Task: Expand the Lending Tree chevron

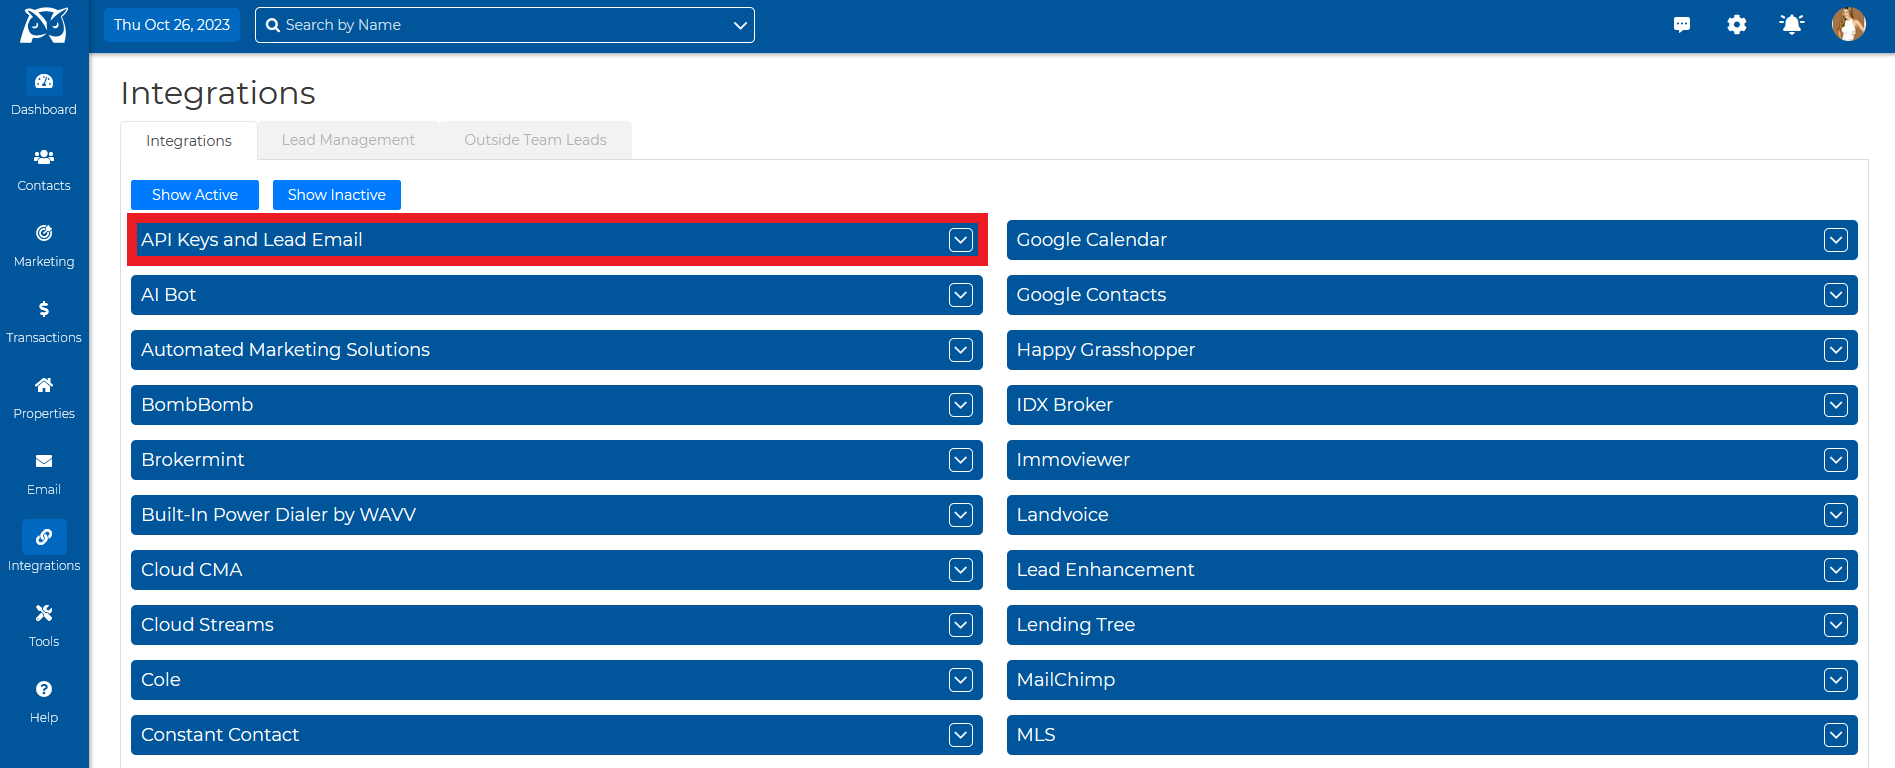Action: 1836,625
